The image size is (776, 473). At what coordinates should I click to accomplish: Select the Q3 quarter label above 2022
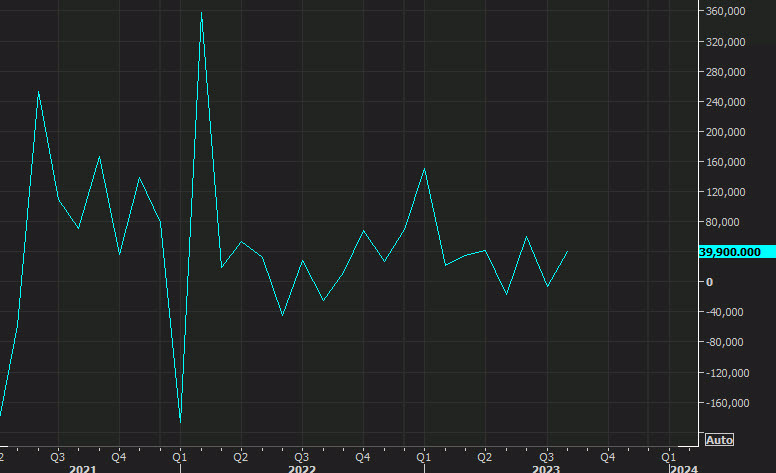[301, 455]
